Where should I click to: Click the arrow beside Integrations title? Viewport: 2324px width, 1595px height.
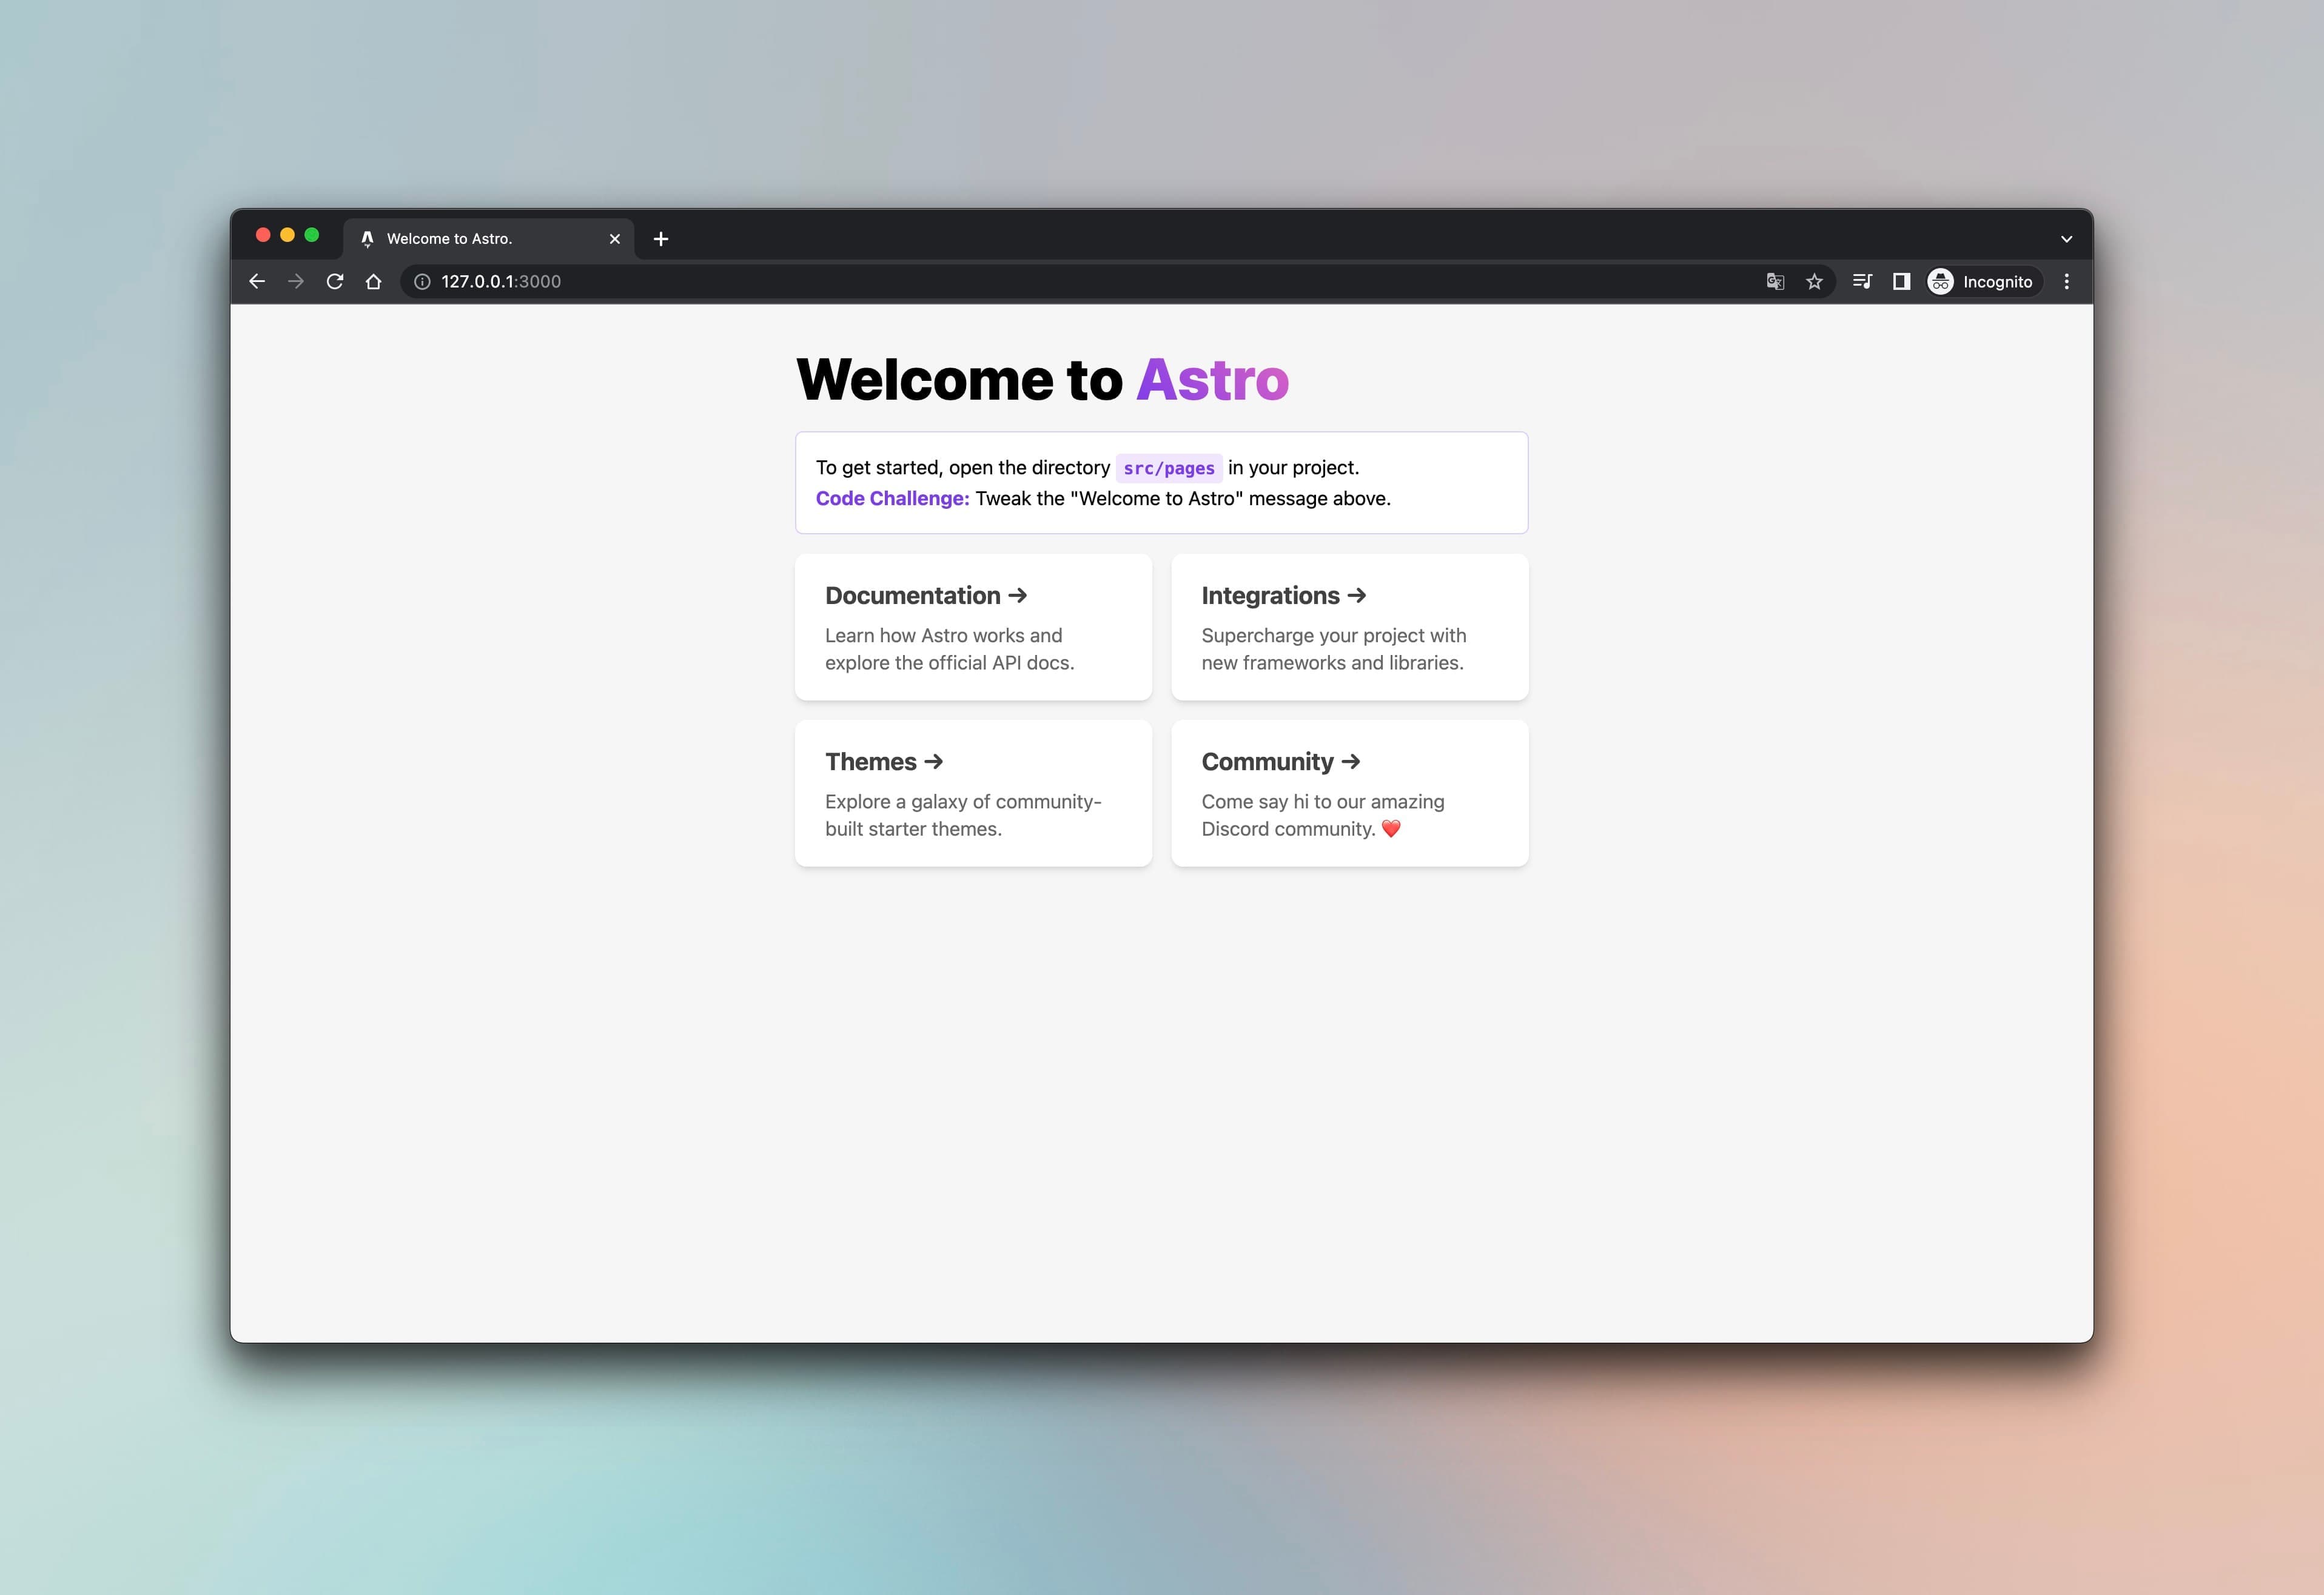point(1357,595)
